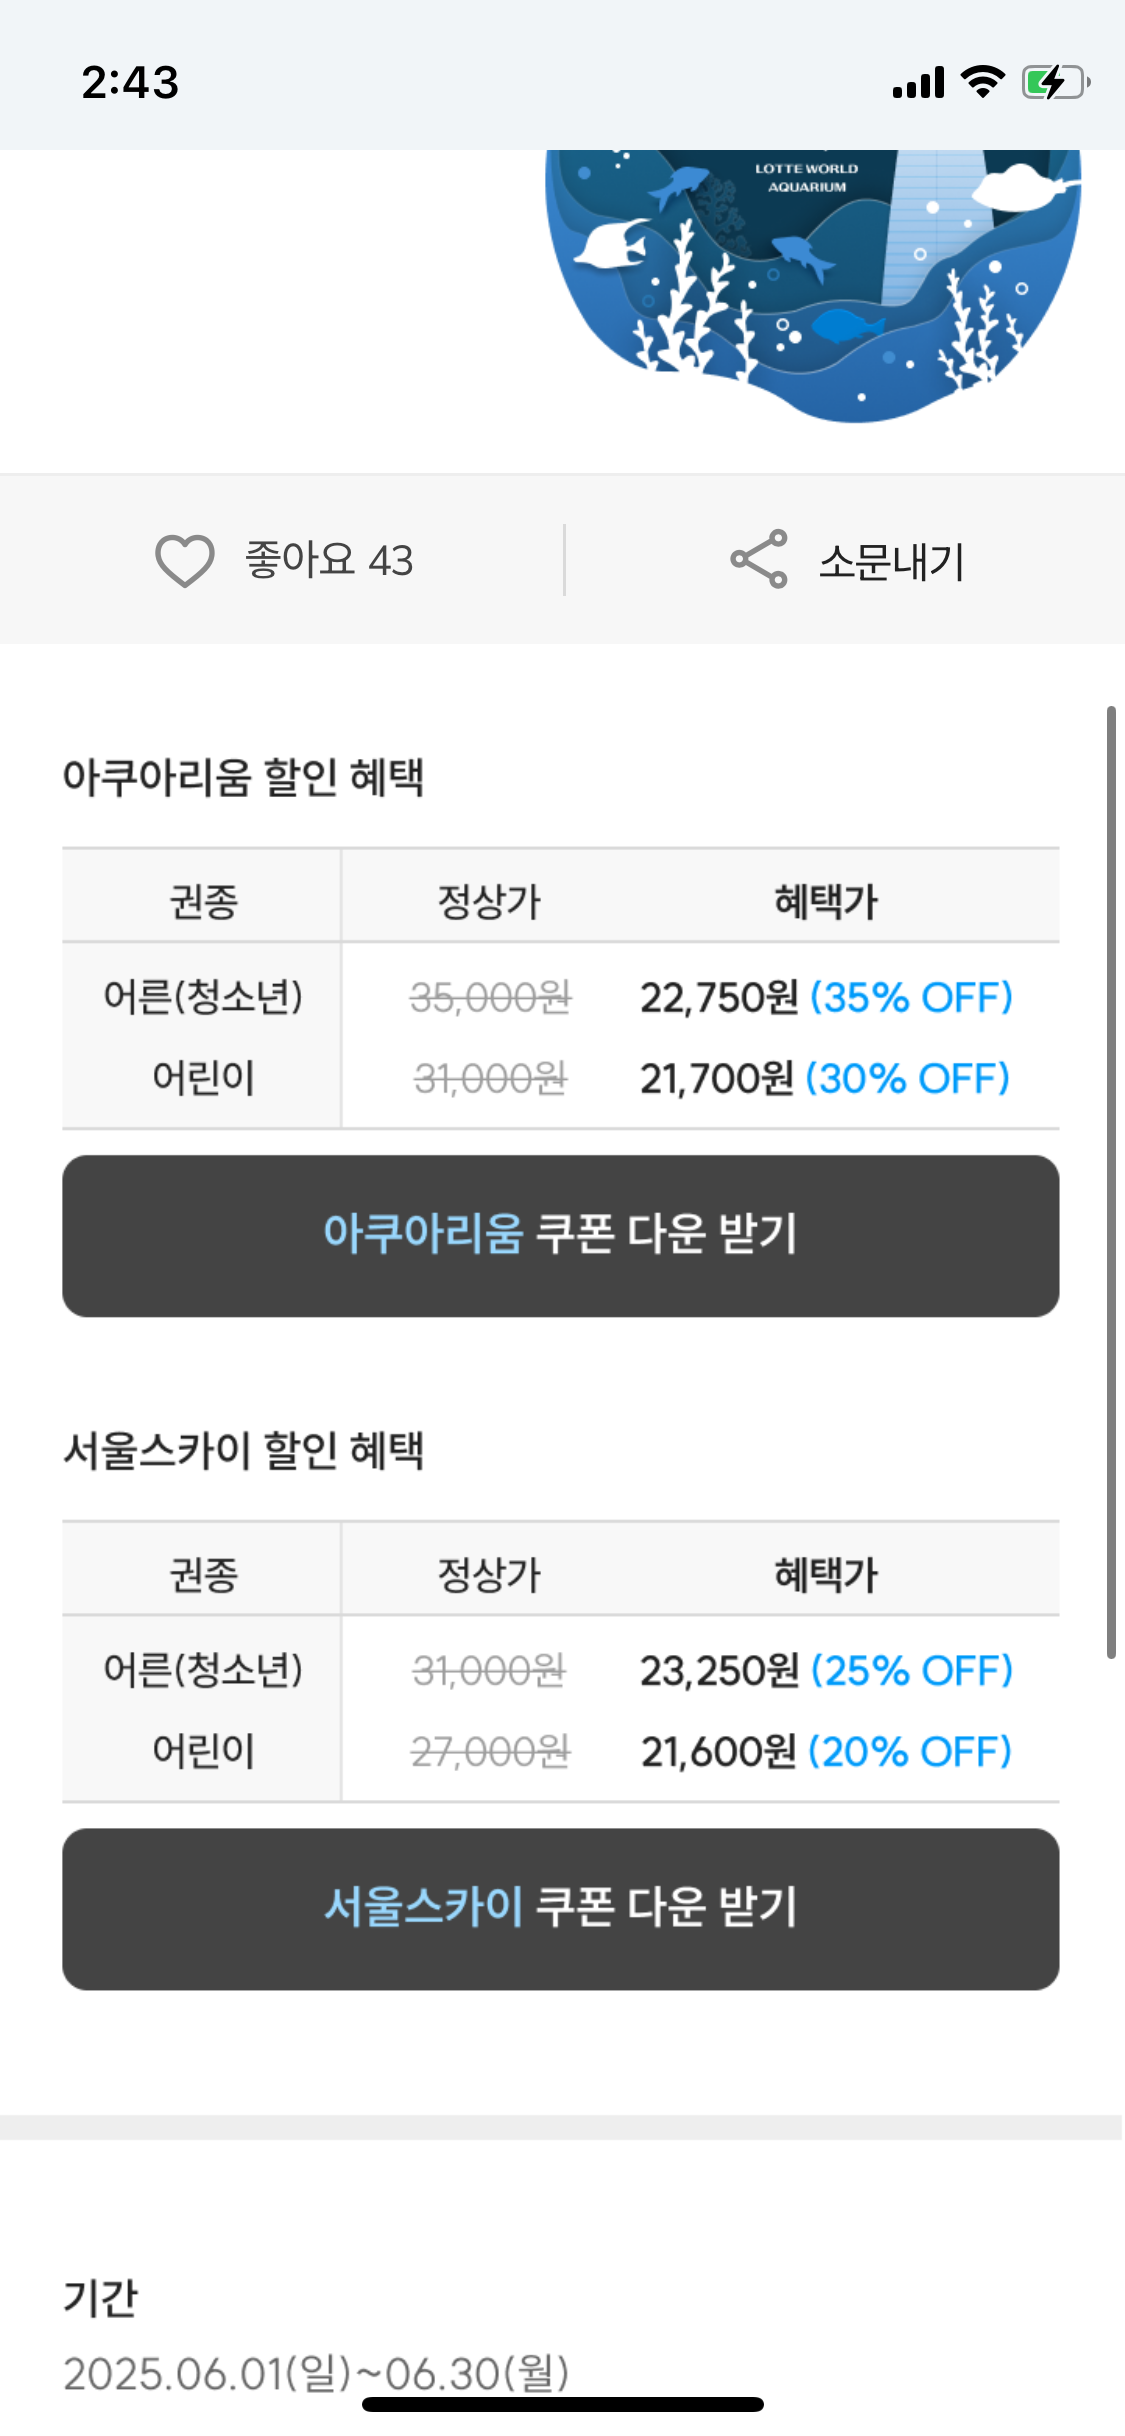1125x2436 pixels.
Task: Tap the aquarium 22,750원 adult benefit price
Action: click(x=719, y=997)
